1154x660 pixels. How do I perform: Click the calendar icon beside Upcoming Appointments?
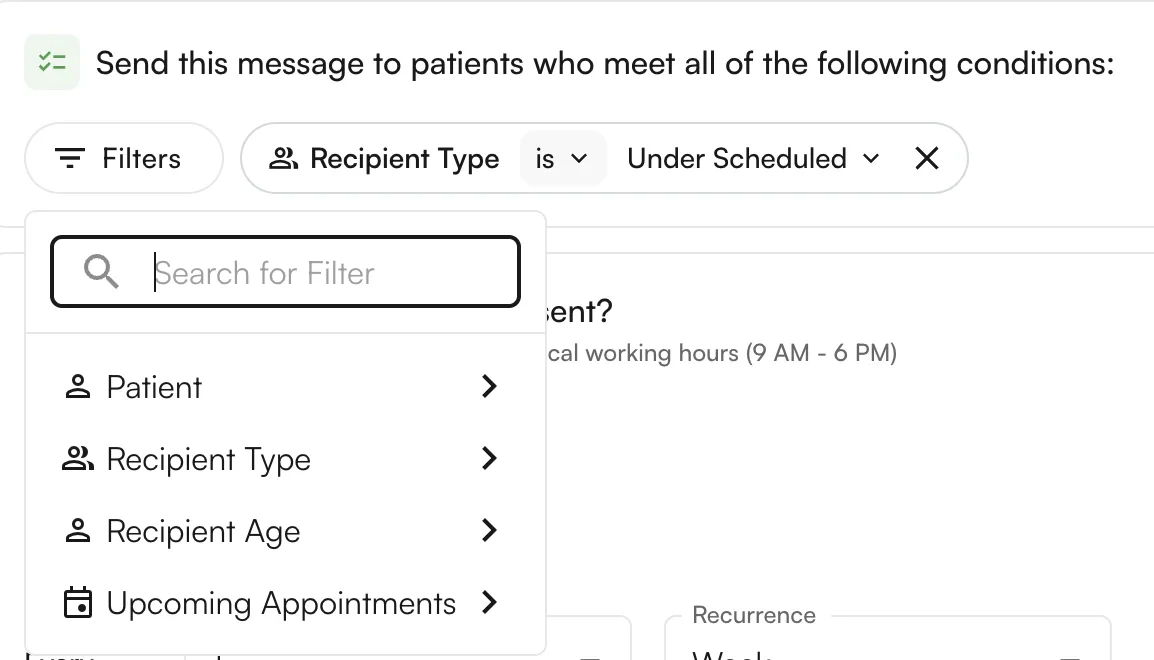[x=77, y=603]
